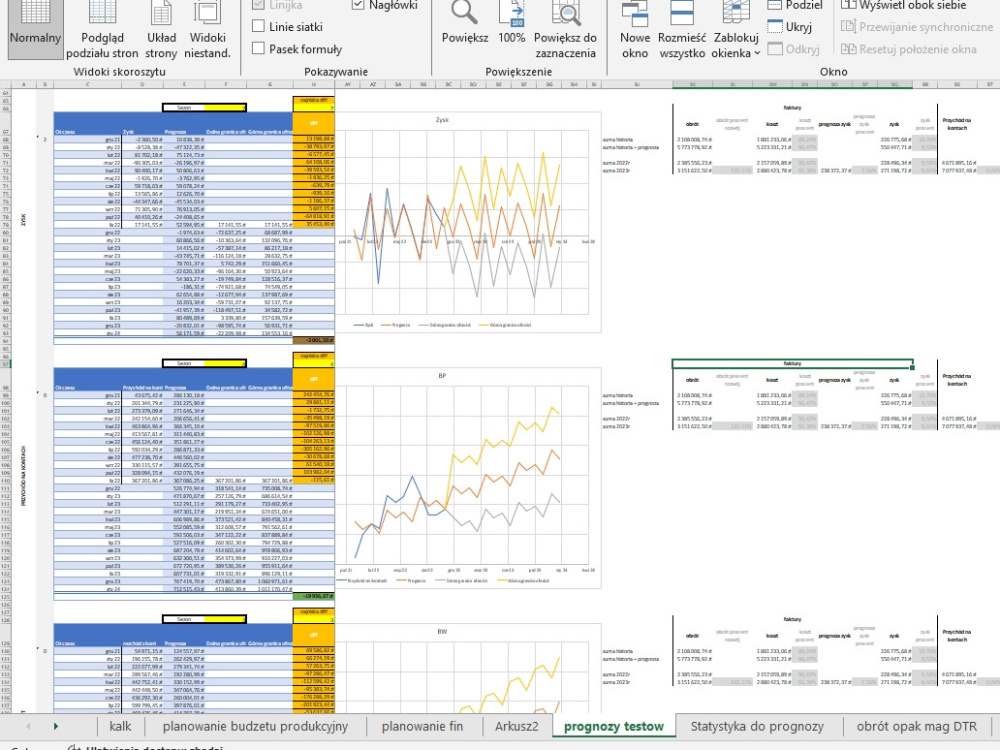Click Wyświetl obok siebie
Image resolution: width=1000 pixels, height=750 pixels.
[x=904, y=5]
